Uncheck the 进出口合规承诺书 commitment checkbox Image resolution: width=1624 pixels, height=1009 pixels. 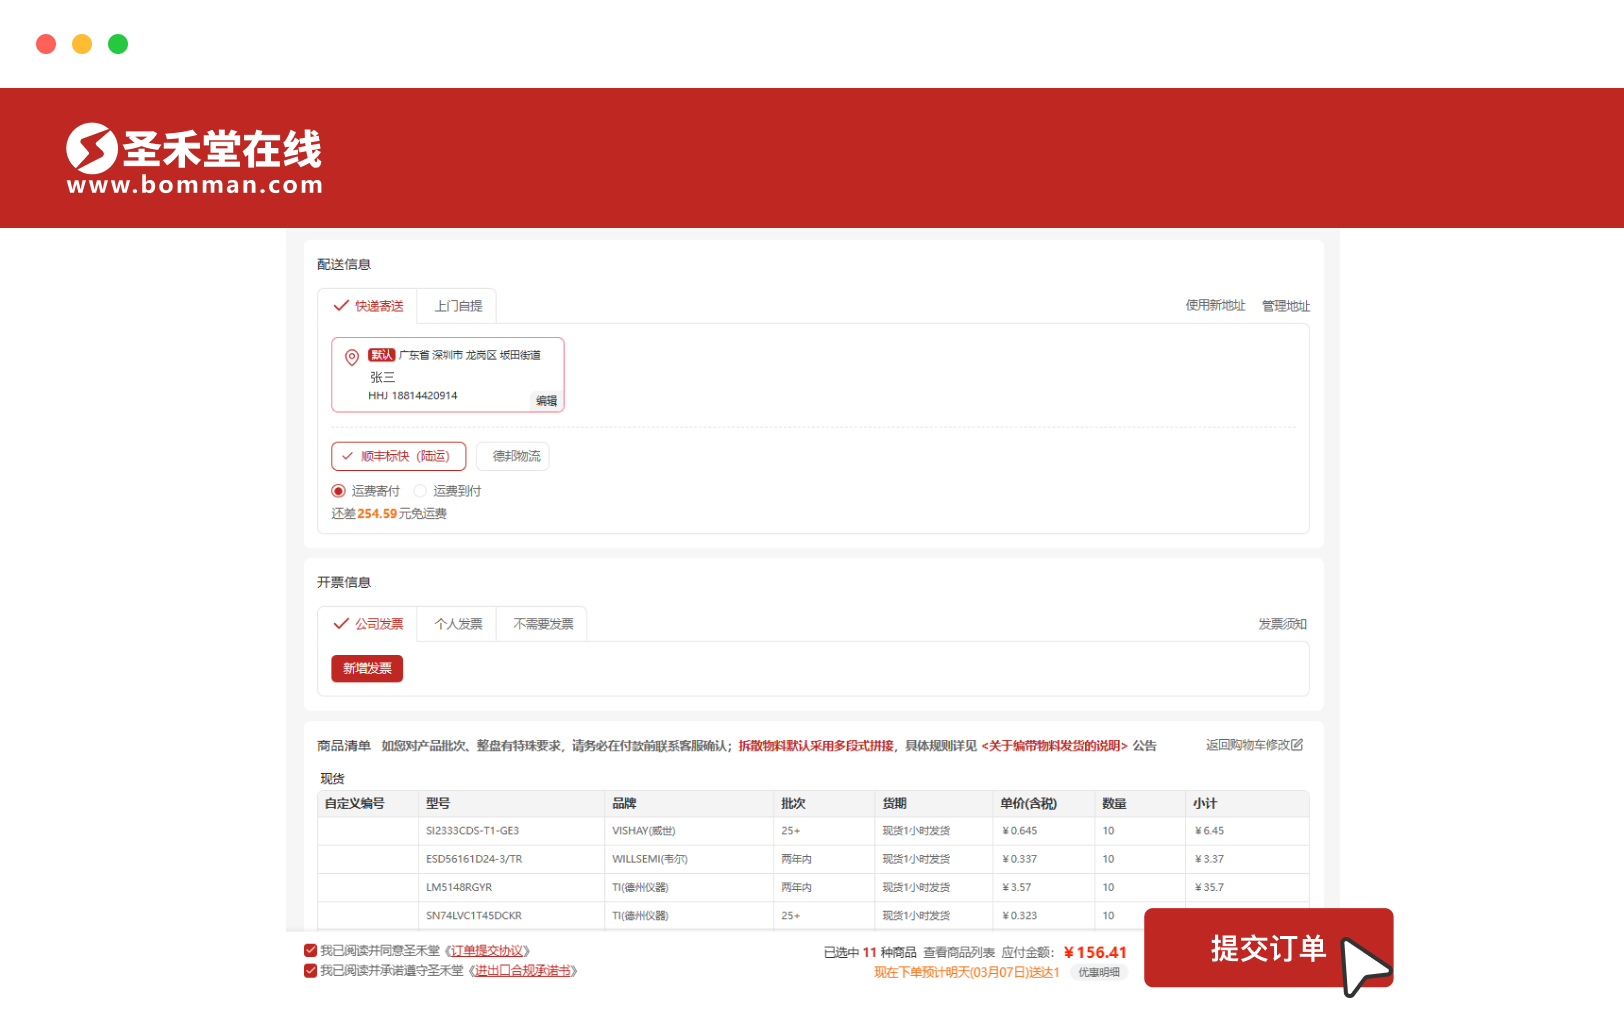311,971
